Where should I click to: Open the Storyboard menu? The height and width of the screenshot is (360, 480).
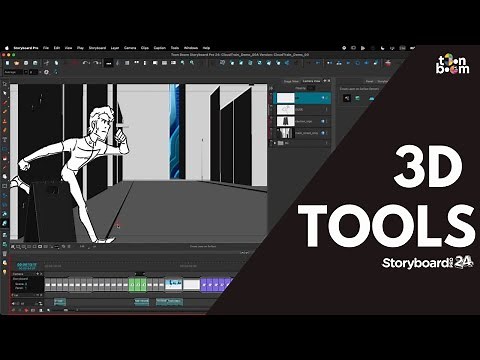pos(97,48)
